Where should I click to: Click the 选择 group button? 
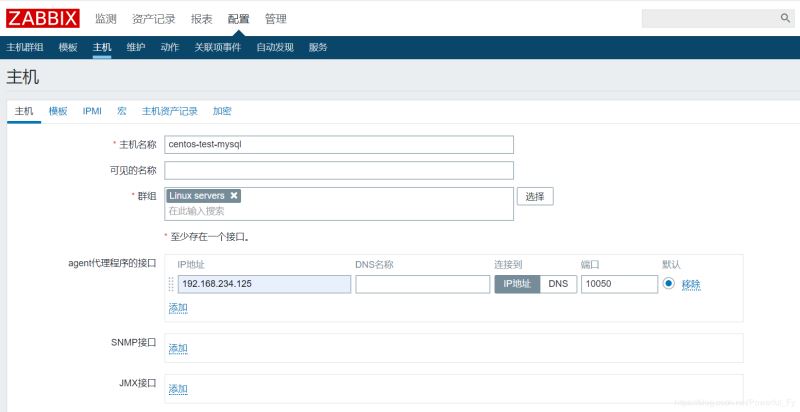click(535, 197)
